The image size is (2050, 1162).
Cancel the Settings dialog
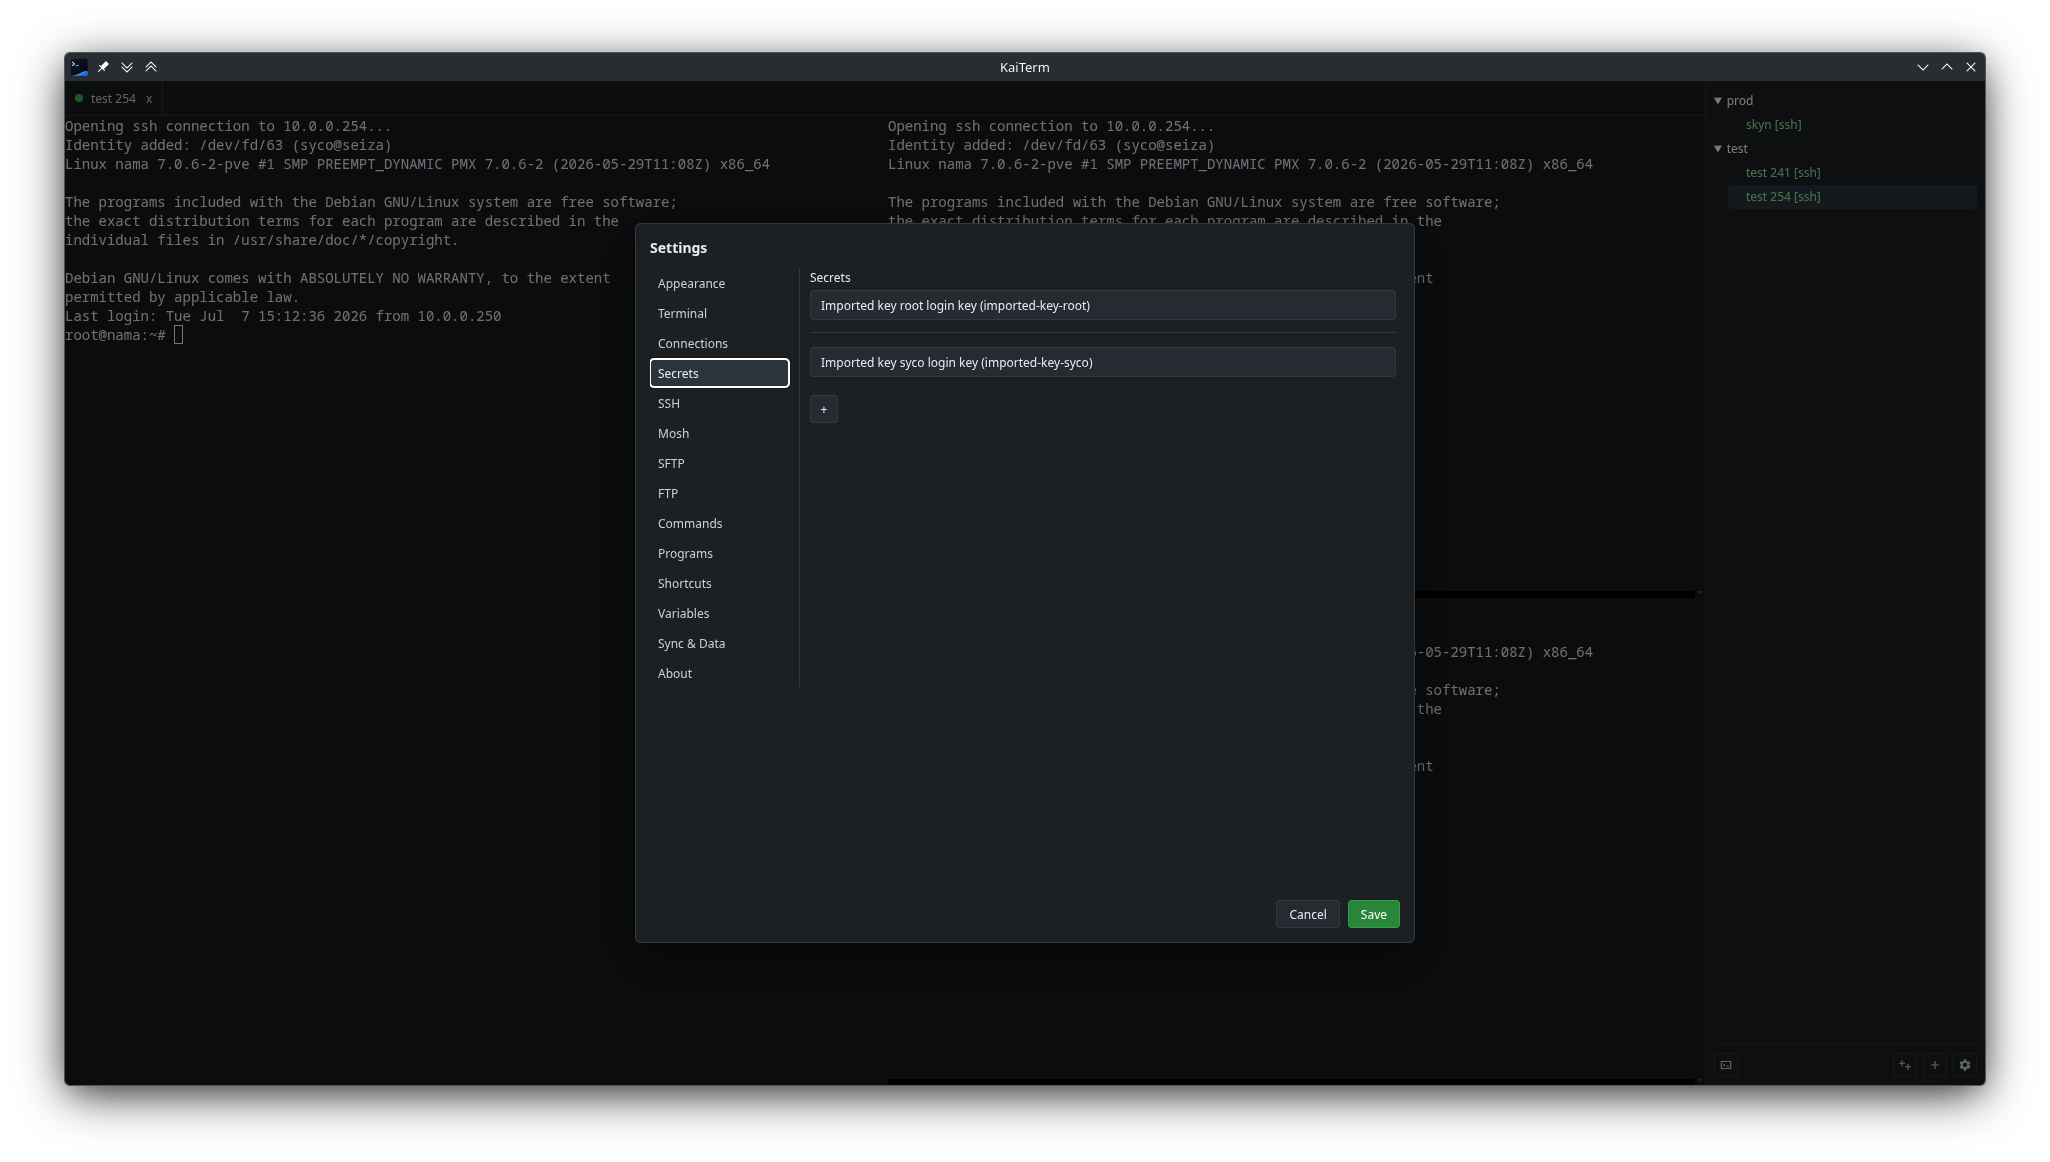pyautogui.click(x=1307, y=915)
